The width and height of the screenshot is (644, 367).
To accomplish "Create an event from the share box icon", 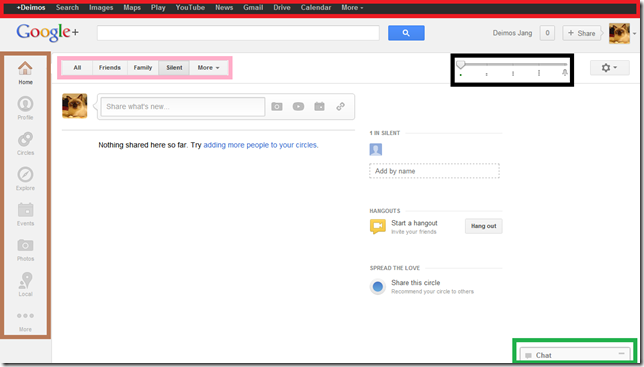I will pos(319,107).
